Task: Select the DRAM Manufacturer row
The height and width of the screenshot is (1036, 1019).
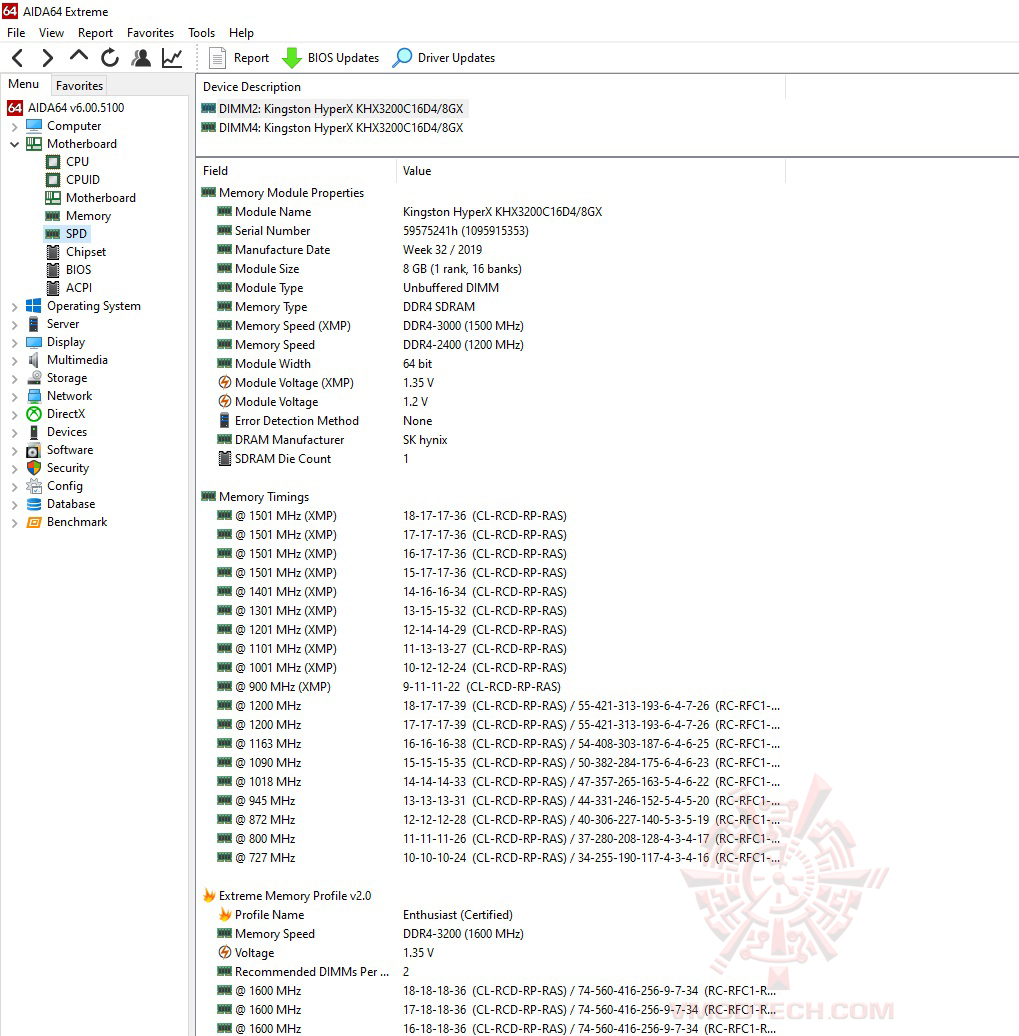Action: (489, 440)
